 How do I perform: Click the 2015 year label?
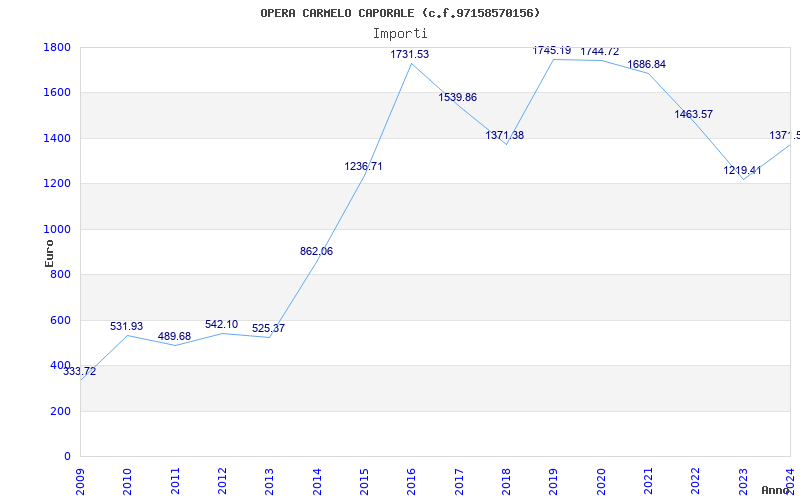364,482
